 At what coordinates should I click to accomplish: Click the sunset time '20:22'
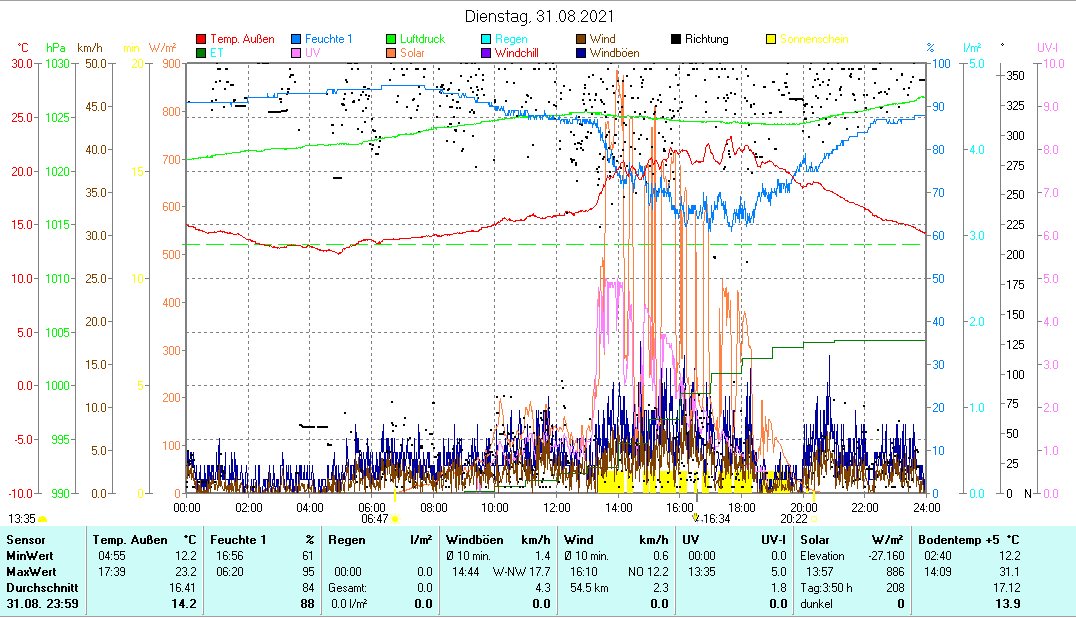click(x=794, y=519)
